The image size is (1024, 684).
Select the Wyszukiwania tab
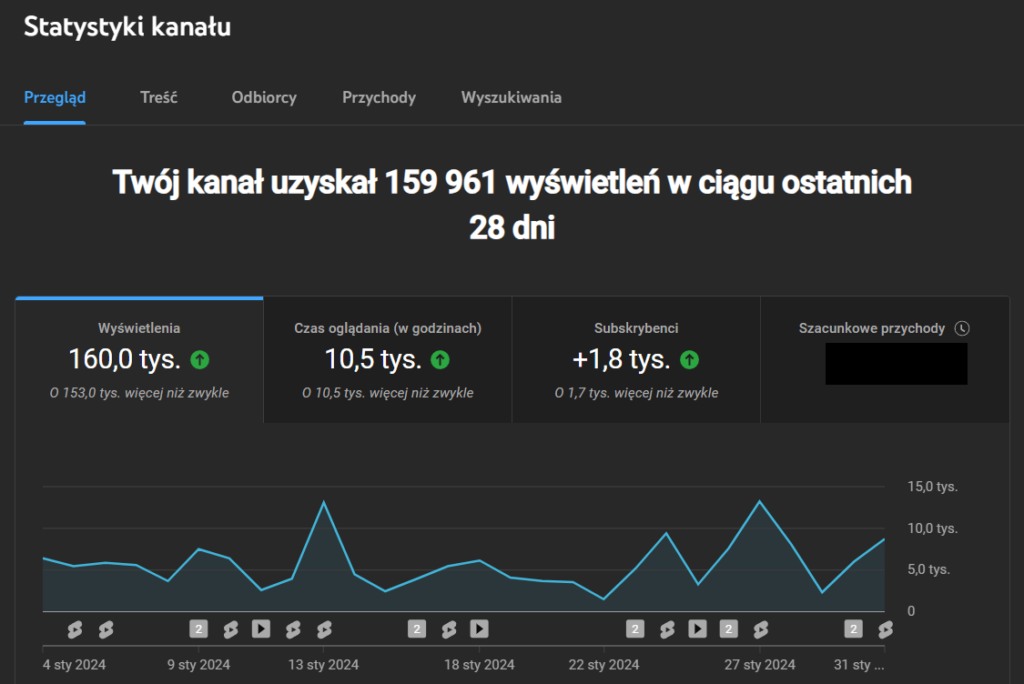tap(511, 98)
